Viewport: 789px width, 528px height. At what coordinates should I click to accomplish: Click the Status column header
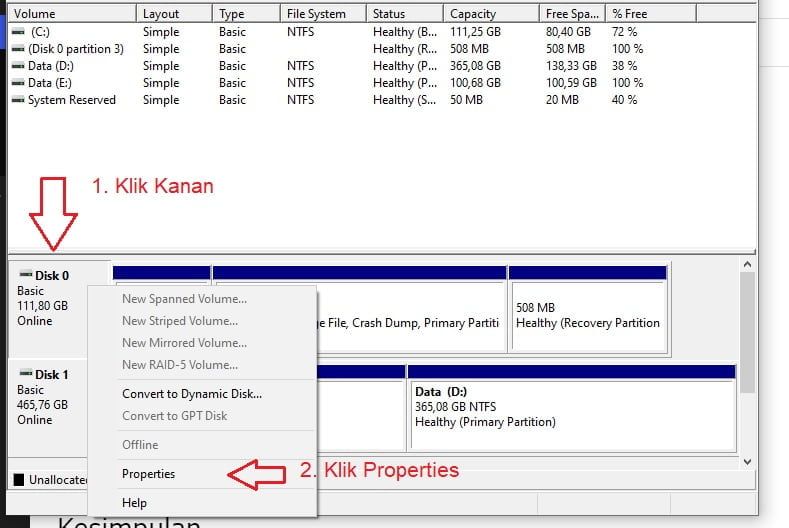click(x=405, y=14)
